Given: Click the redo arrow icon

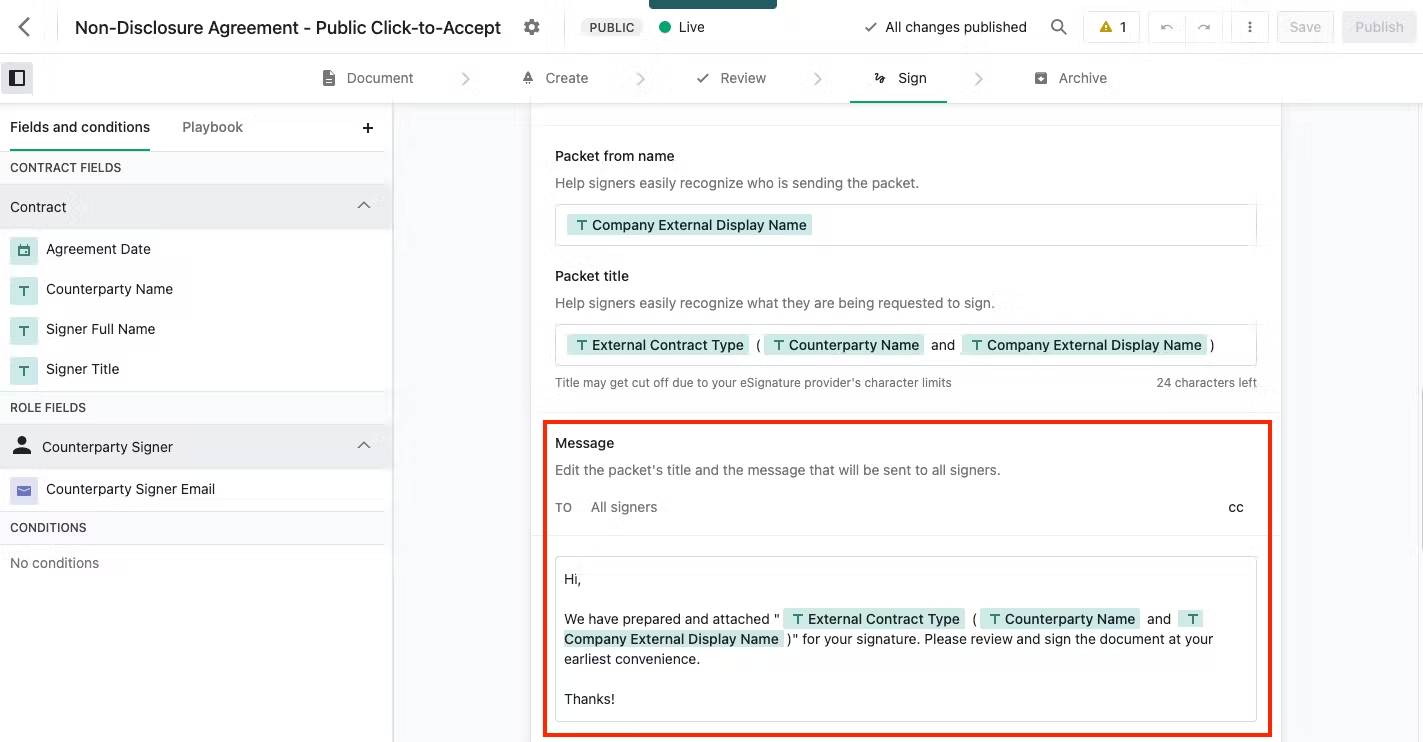Looking at the screenshot, I should 1204,27.
